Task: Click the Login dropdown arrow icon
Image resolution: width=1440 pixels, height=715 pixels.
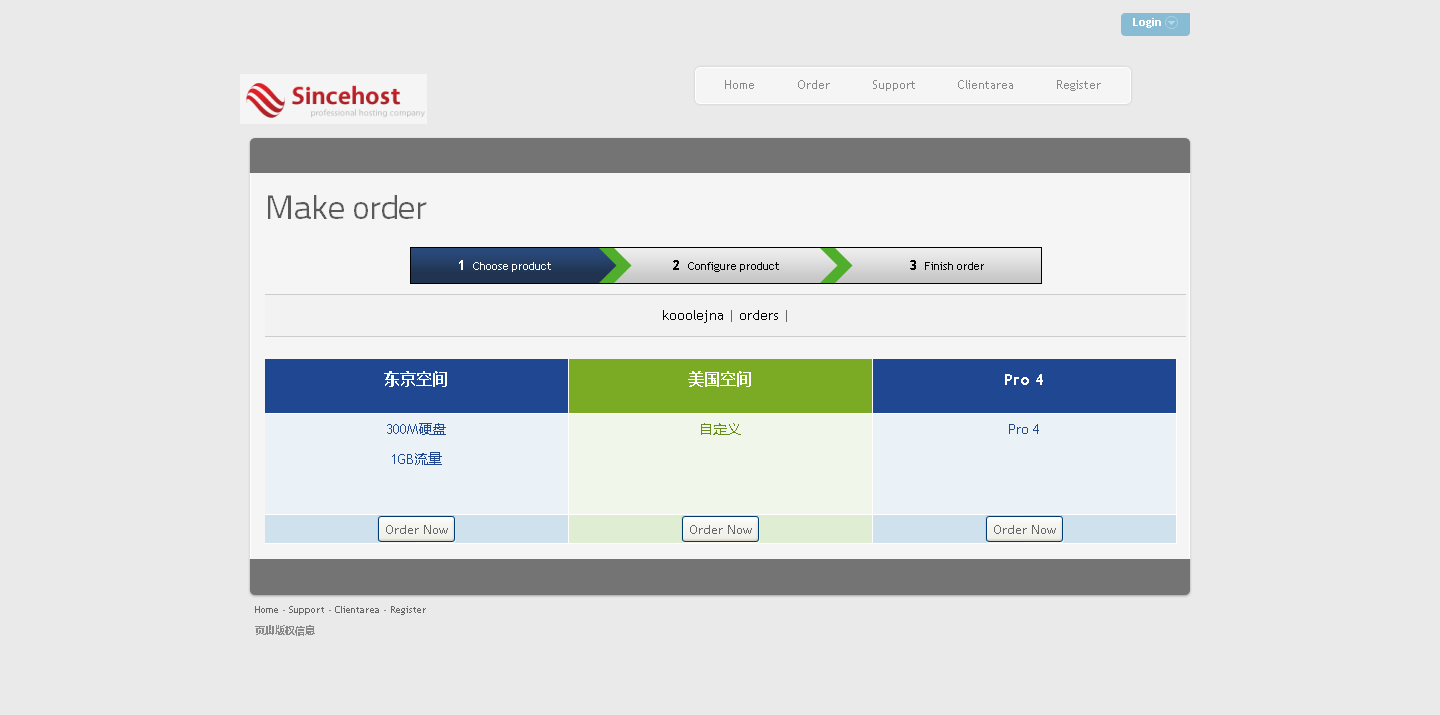Action: point(1172,23)
